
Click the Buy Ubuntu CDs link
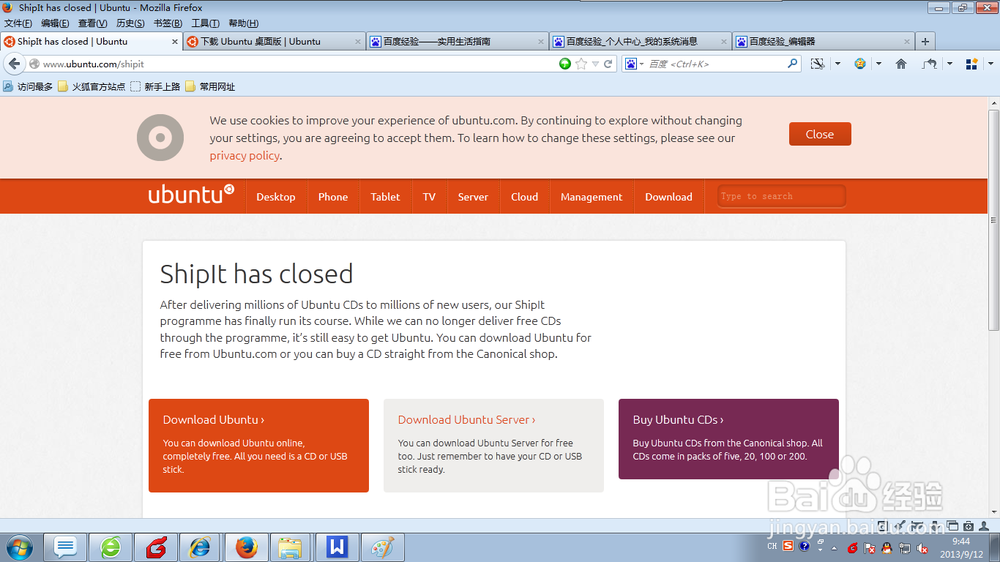678,420
